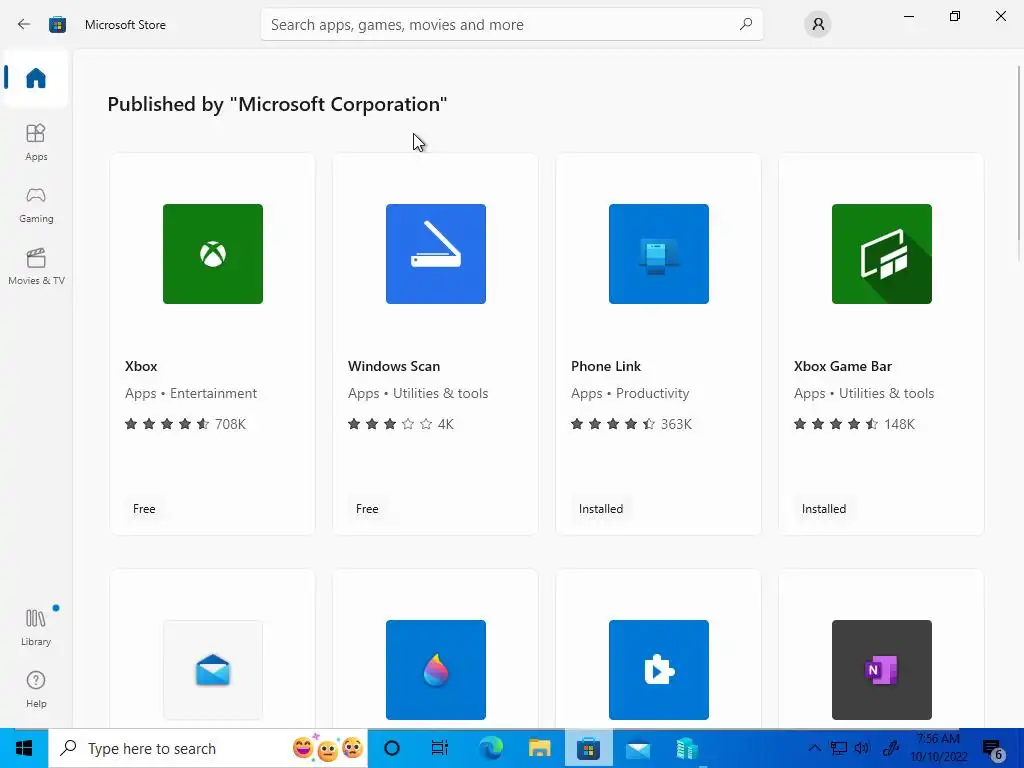Open Task View on the taskbar
Viewport: 1024px width, 768px height.
click(440, 748)
